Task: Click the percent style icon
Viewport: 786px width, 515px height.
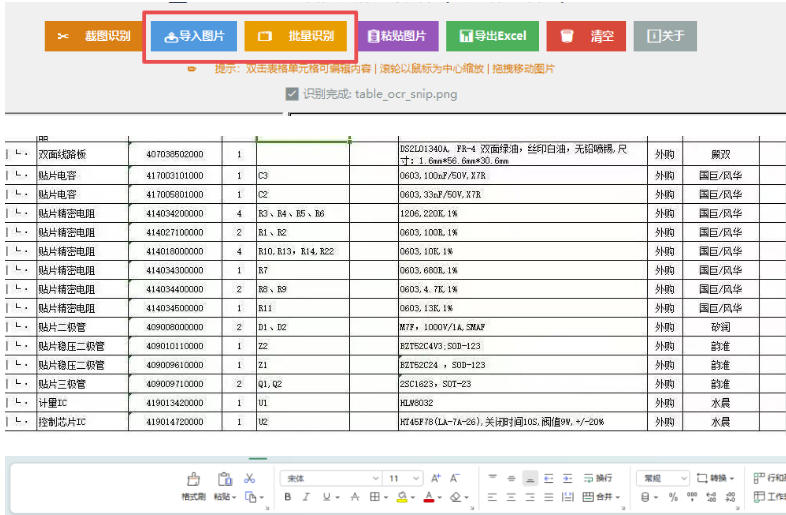Action: [x=673, y=497]
